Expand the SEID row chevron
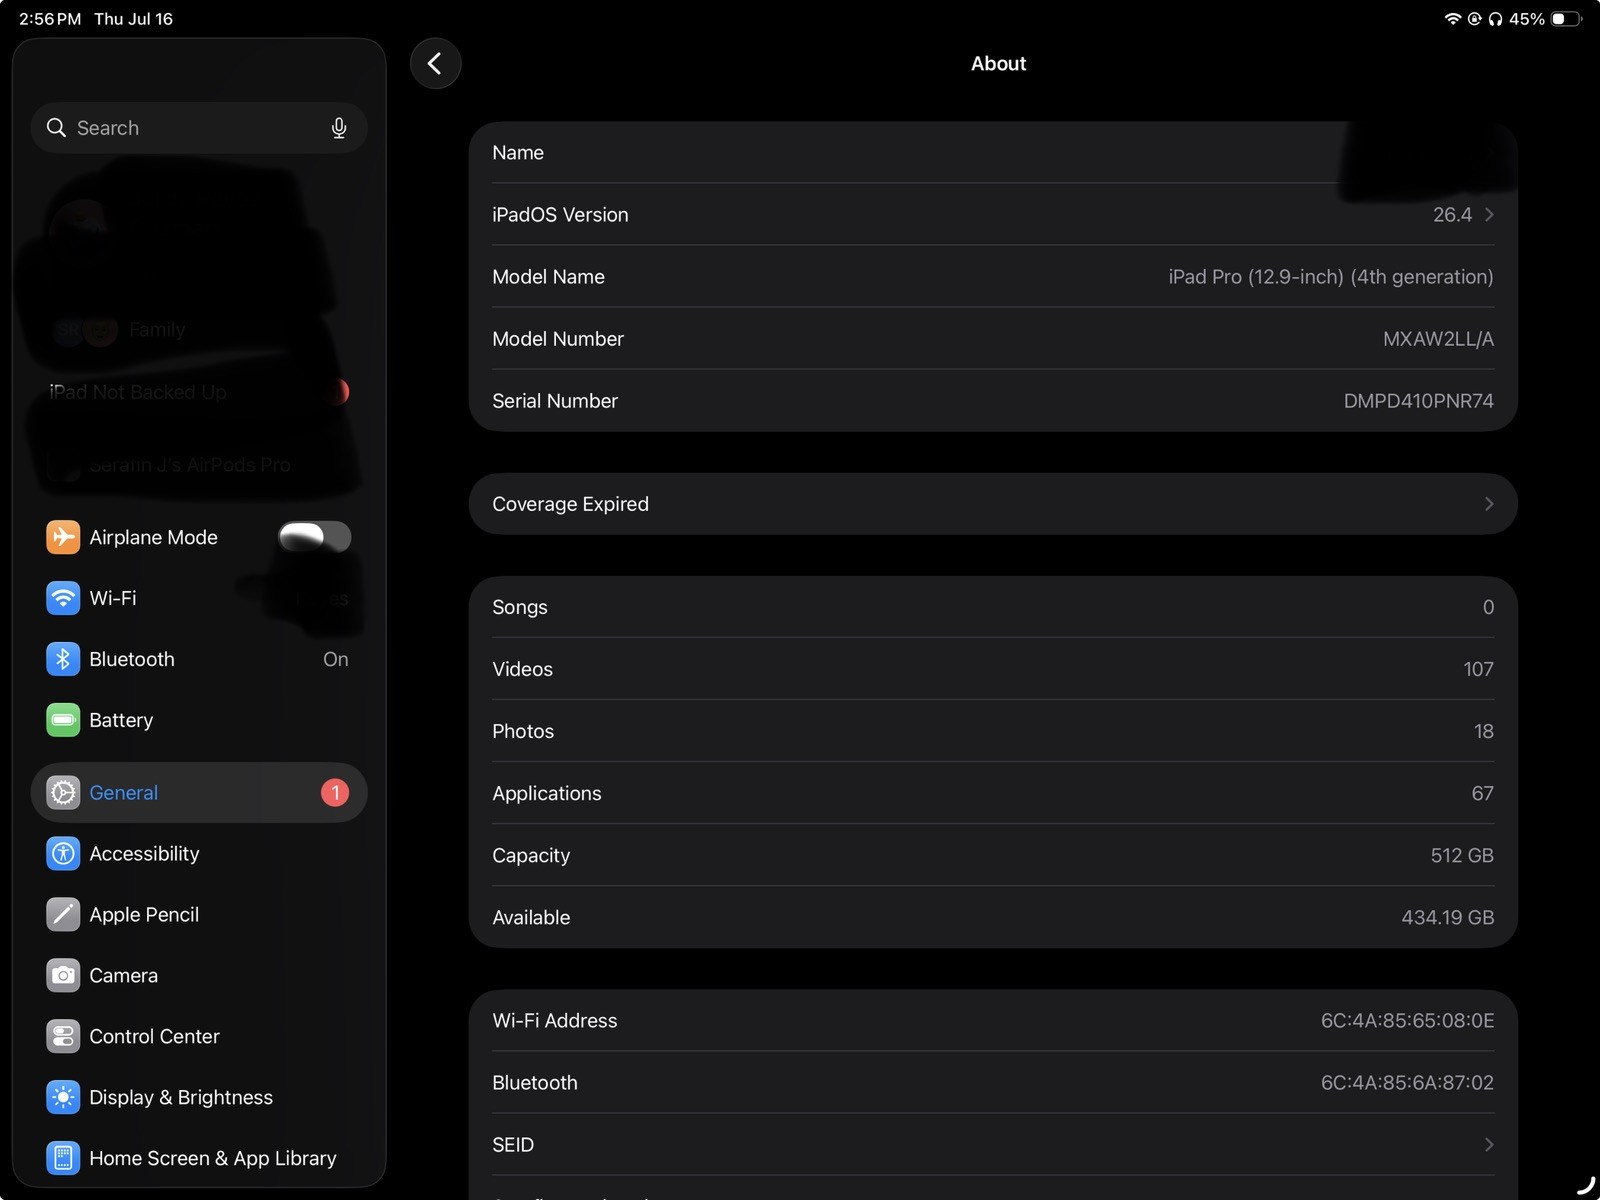This screenshot has width=1600, height=1200. pos(1489,1145)
